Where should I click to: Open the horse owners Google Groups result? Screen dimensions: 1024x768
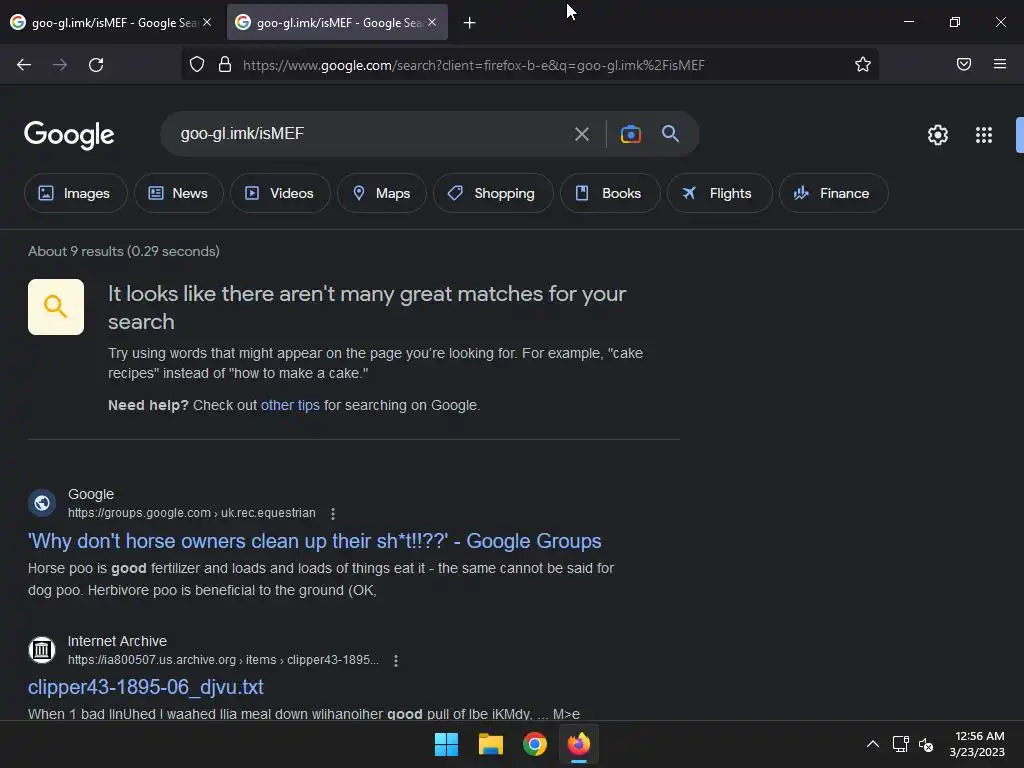(315, 541)
